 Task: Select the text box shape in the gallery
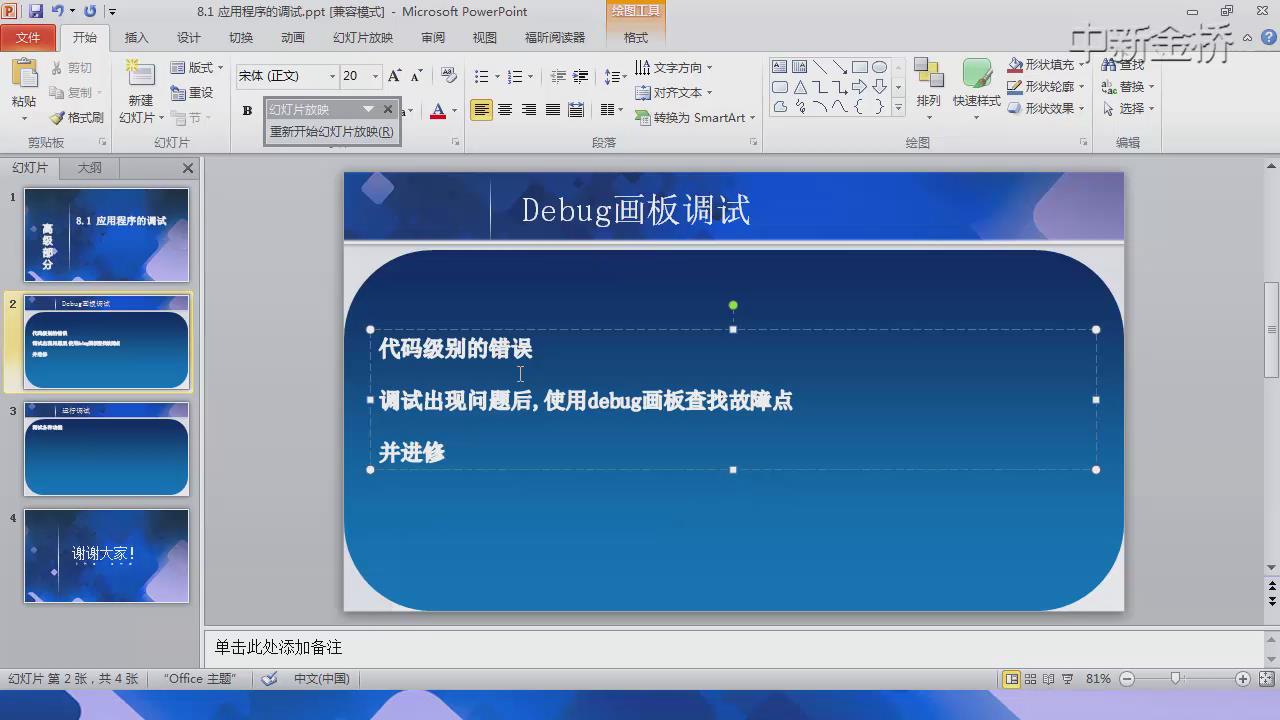(779, 67)
